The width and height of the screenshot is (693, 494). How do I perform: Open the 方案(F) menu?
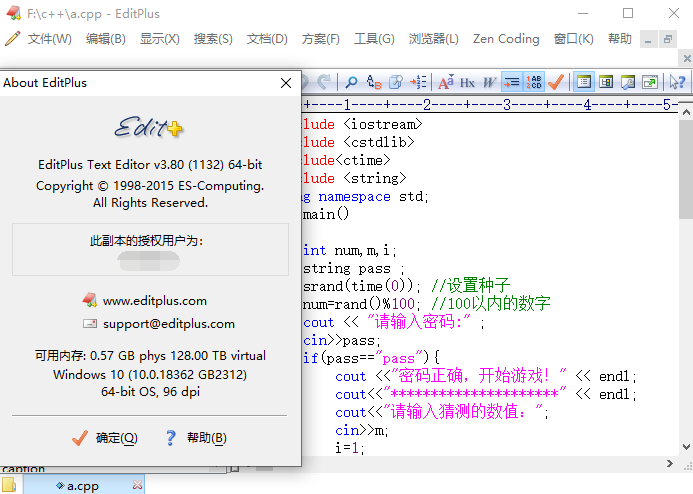tap(320, 39)
